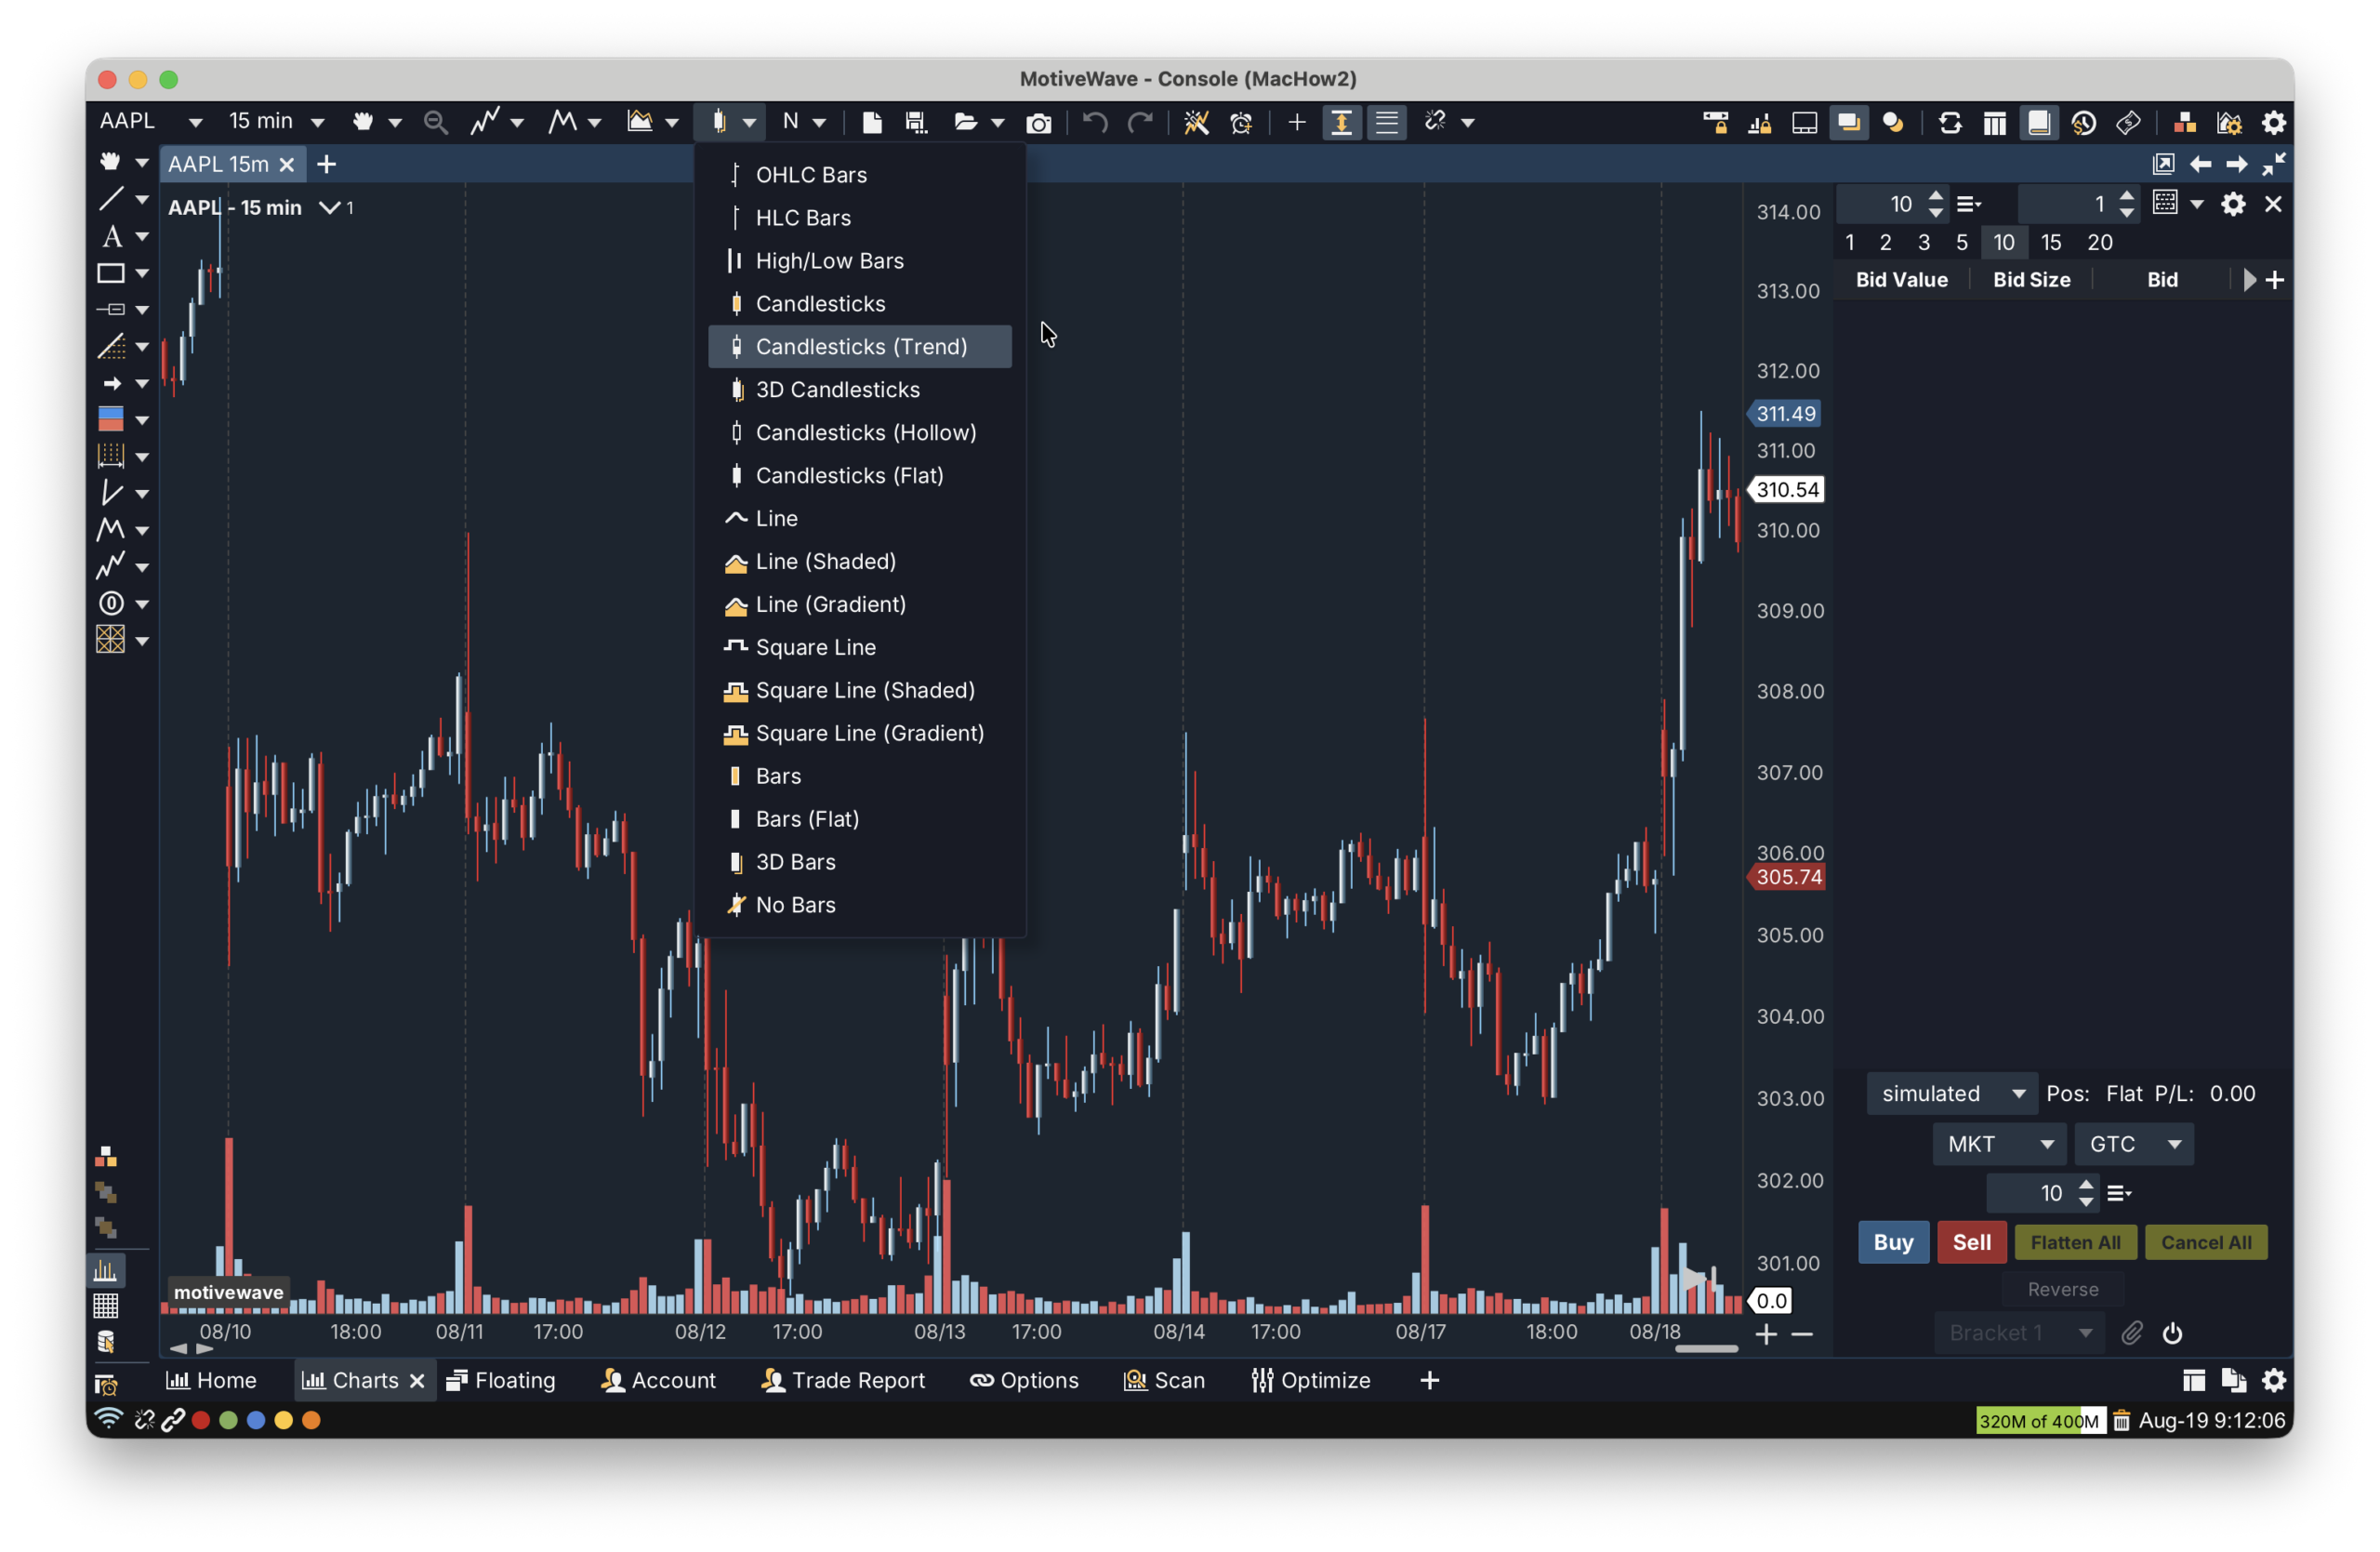Click the Cancel All button
This screenshot has width=2380, height=1552.
[x=2206, y=1242]
